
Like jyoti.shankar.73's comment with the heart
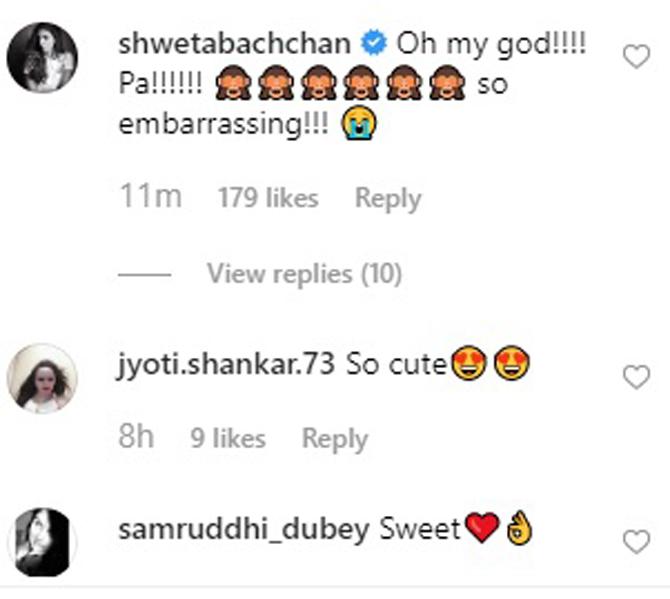[x=636, y=377]
